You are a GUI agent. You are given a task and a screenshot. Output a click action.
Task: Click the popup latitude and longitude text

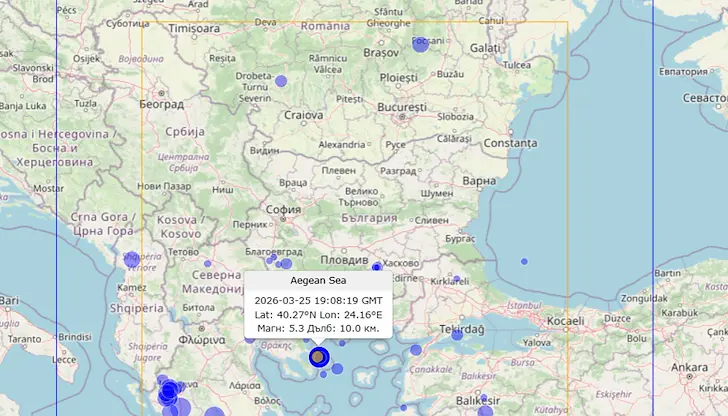[x=318, y=313]
